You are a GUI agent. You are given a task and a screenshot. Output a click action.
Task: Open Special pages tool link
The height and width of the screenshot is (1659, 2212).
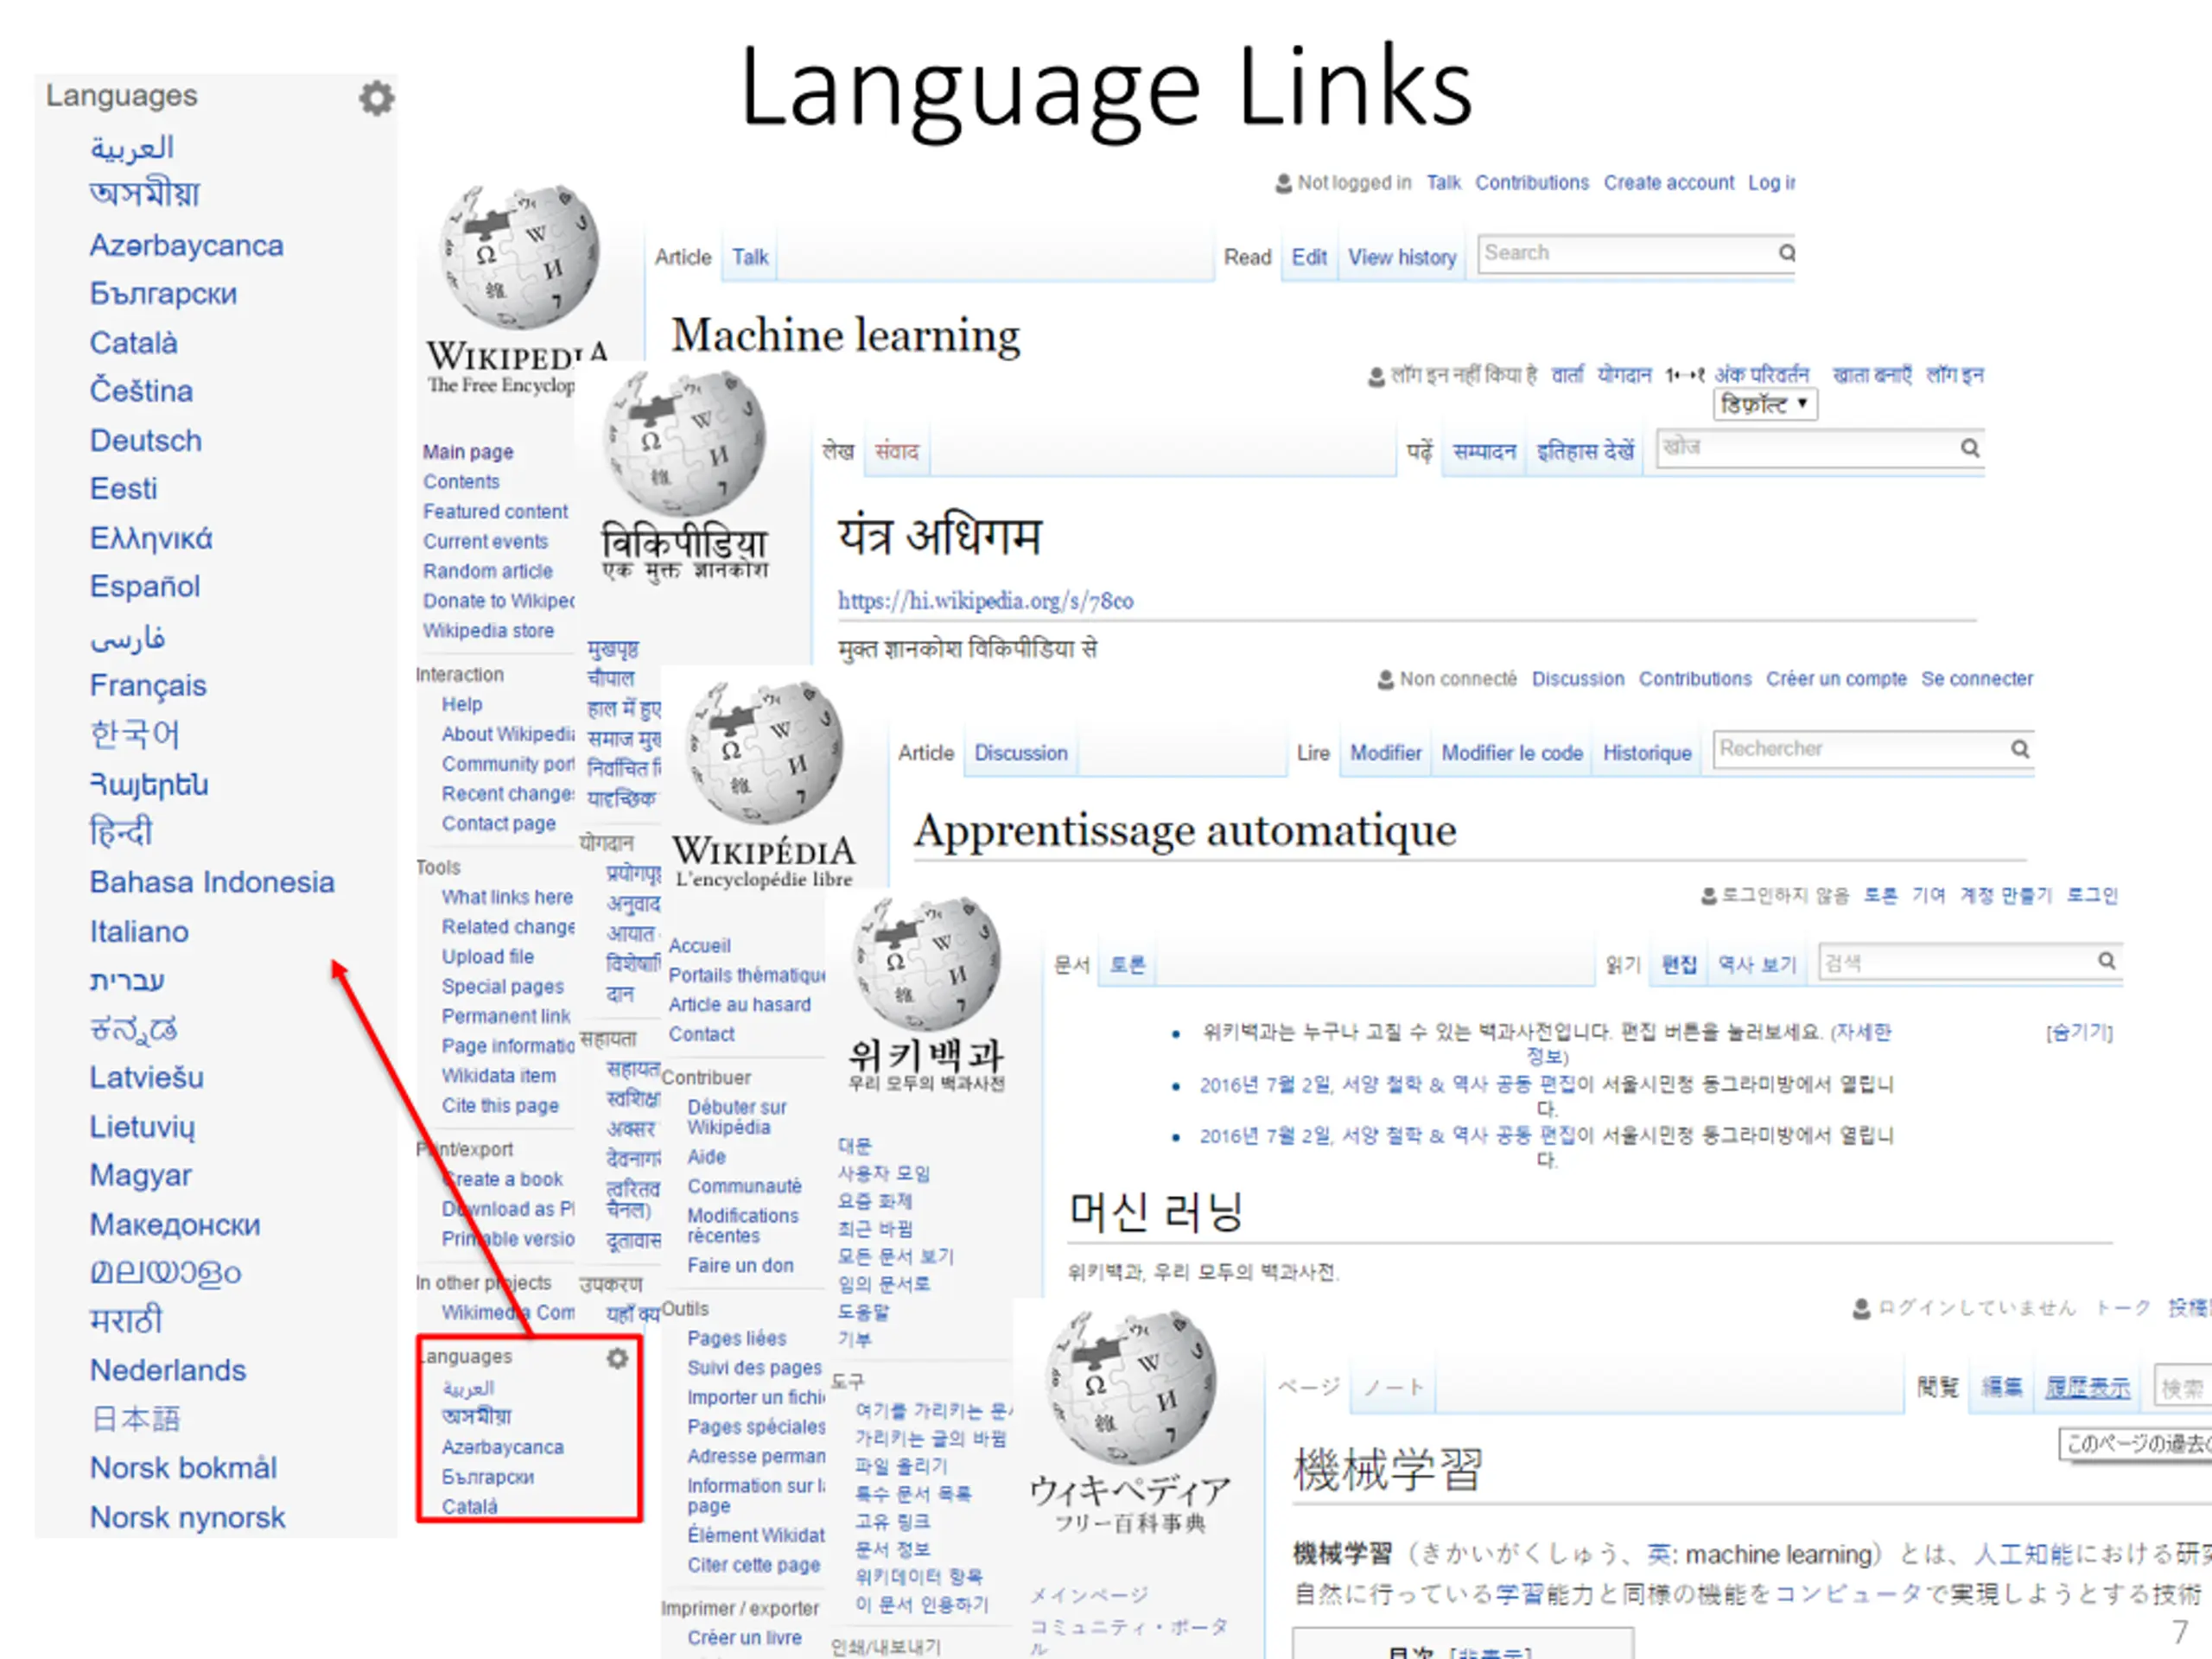pos(503,986)
